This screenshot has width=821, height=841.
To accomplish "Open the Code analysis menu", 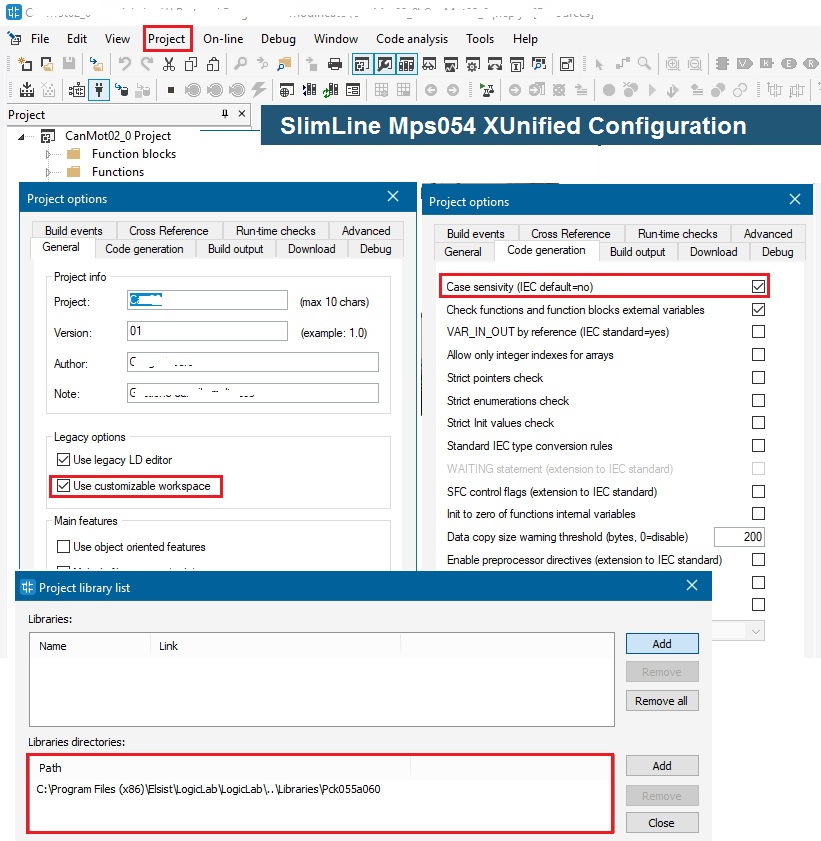I will pyautogui.click(x=412, y=39).
